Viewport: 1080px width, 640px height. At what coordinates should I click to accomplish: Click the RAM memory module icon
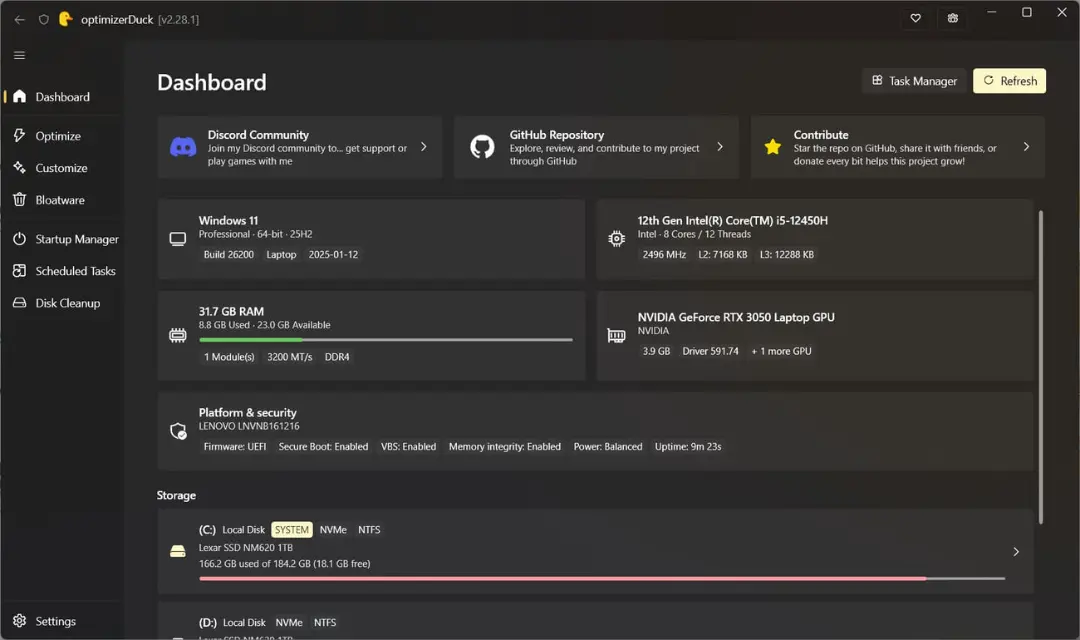pyautogui.click(x=178, y=336)
